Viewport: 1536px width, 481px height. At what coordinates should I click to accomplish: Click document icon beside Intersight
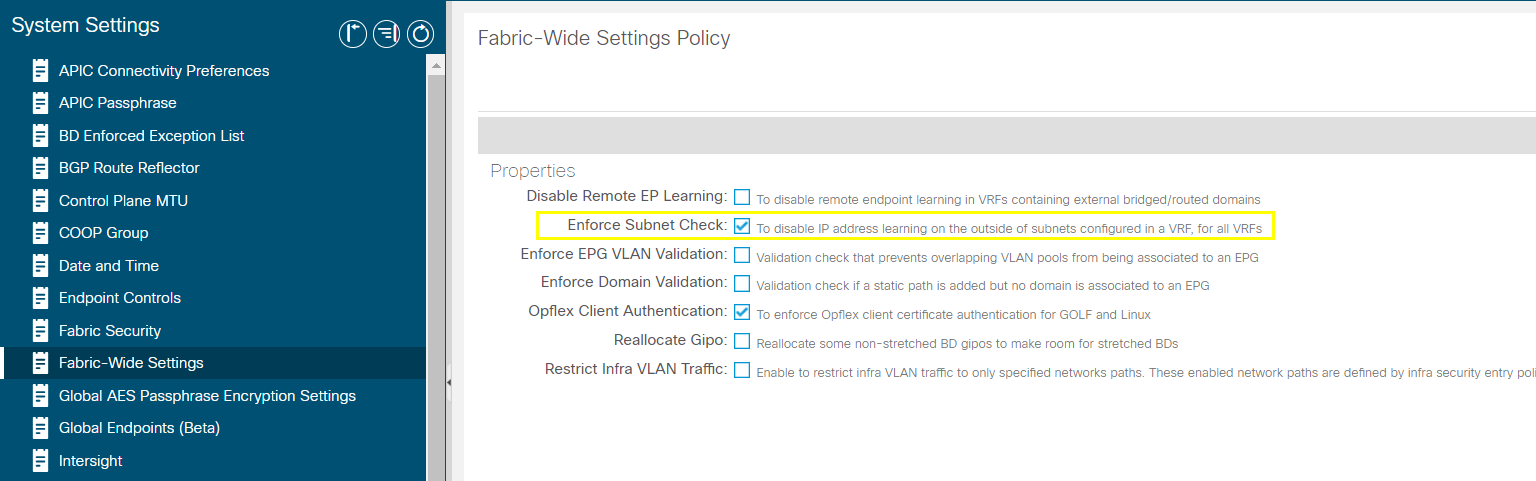pos(41,461)
